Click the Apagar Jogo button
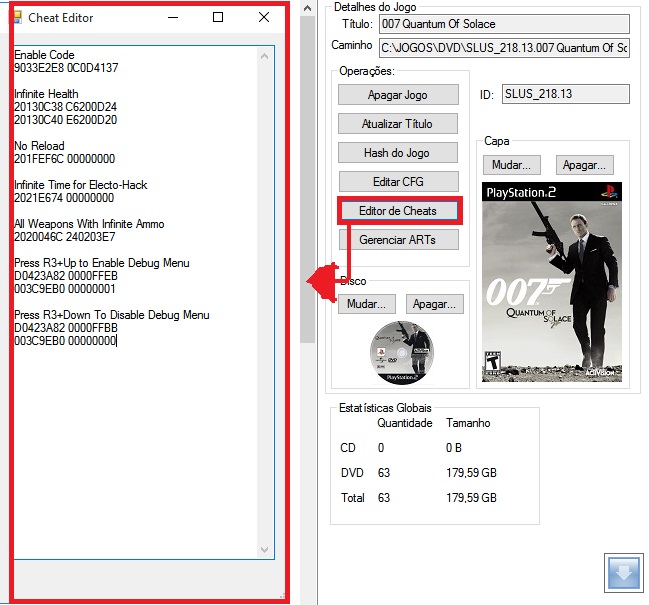Image resolution: width=649 pixels, height=605 pixels. [x=397, y=95]
